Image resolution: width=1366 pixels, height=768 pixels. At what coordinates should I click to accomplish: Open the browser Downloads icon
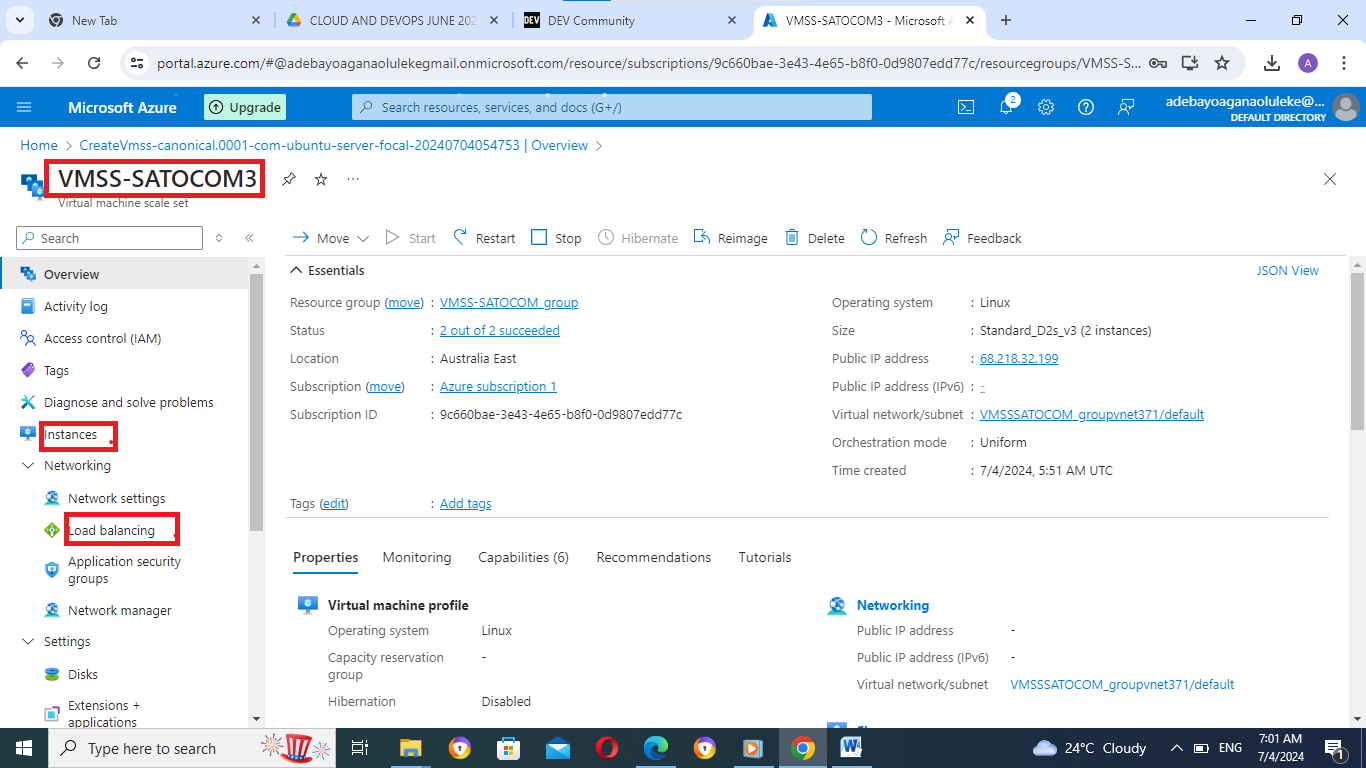coord(1272,63)
